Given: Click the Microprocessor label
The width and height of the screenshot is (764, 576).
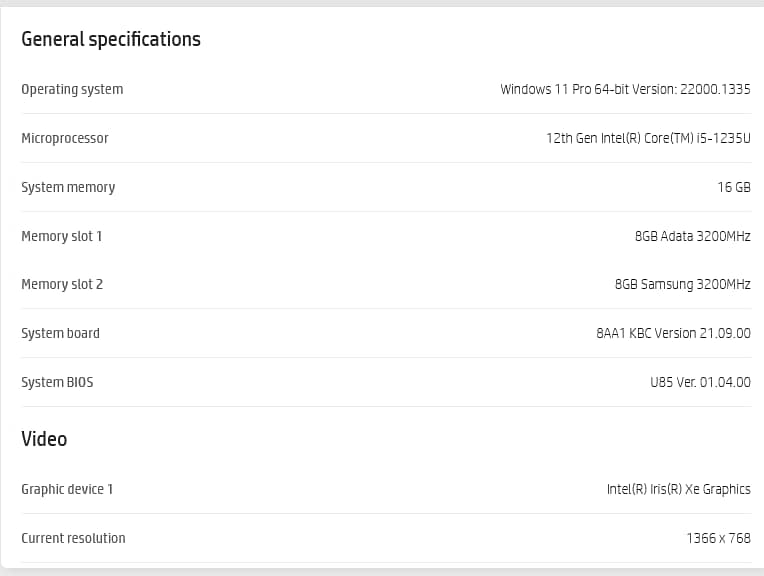Looking at the screenshot, I should point(65,138).
